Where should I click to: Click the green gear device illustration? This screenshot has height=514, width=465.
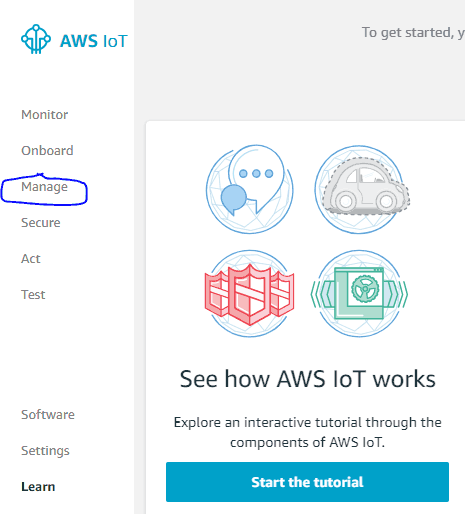(359, 294)
